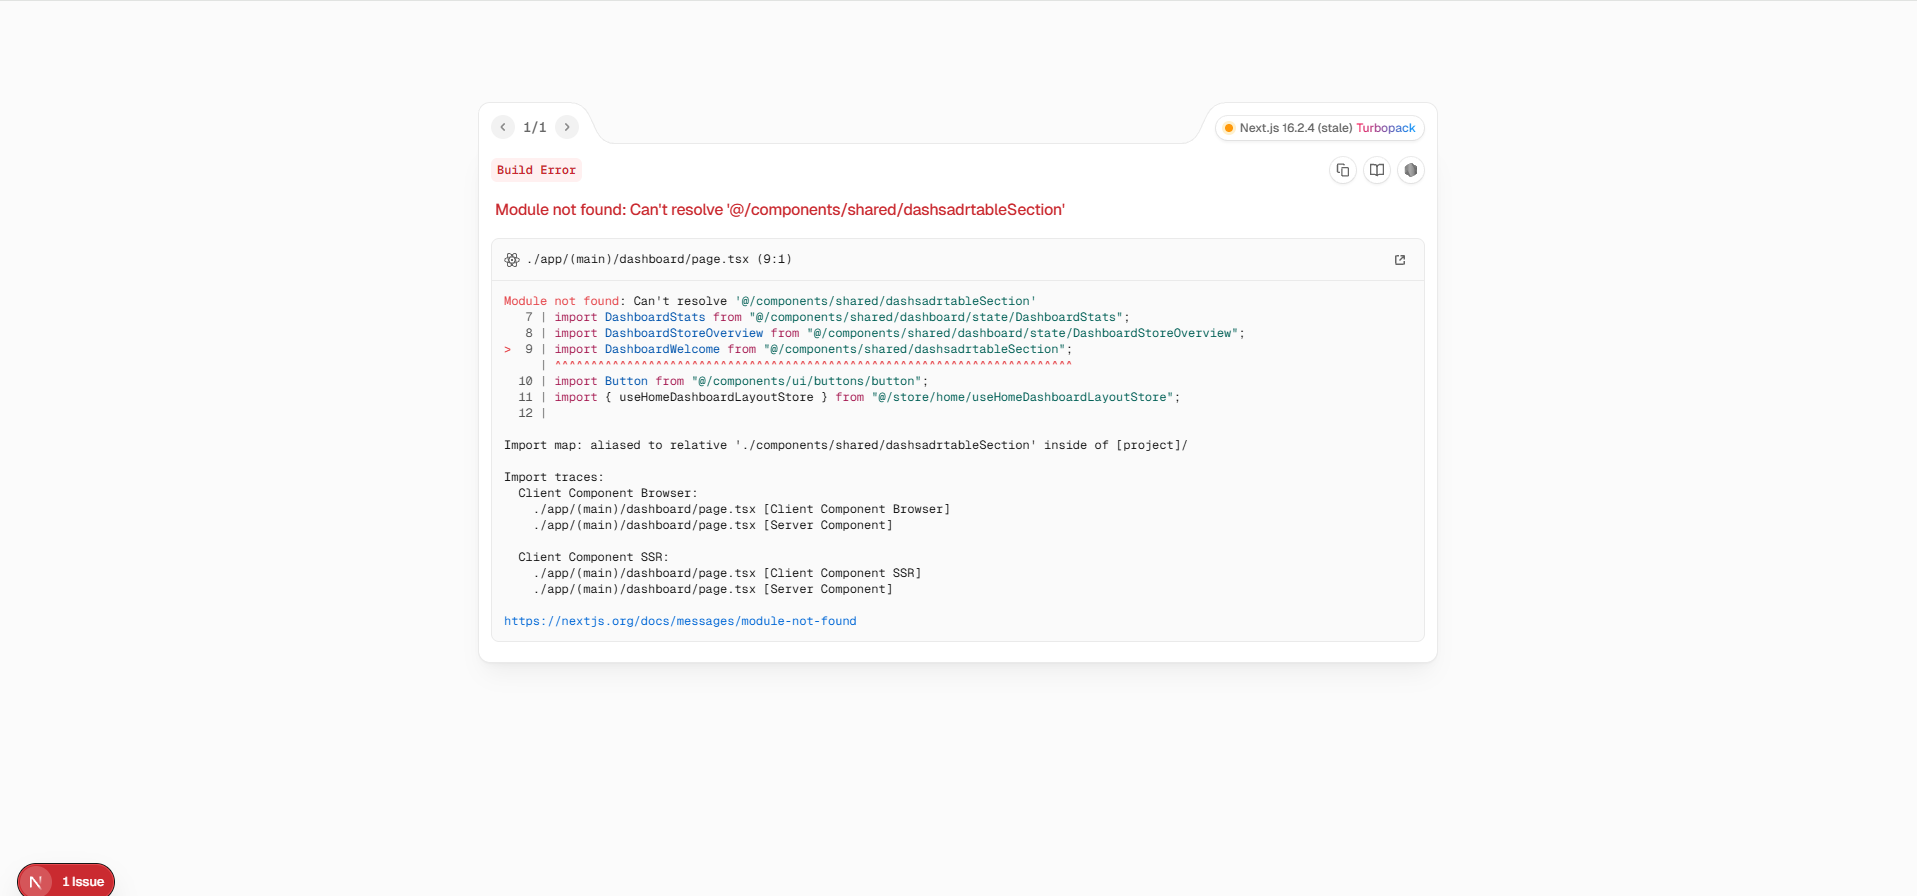The width and height of the screenshot is (1917, 896).
Task: Click the Next.js N logo badge
Action: click(36, 881)
